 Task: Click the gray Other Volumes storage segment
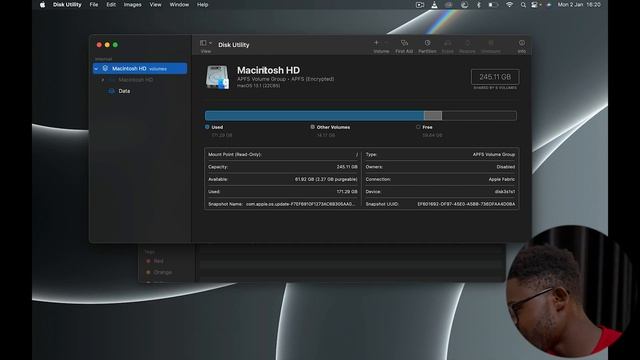tap(433, 116)
